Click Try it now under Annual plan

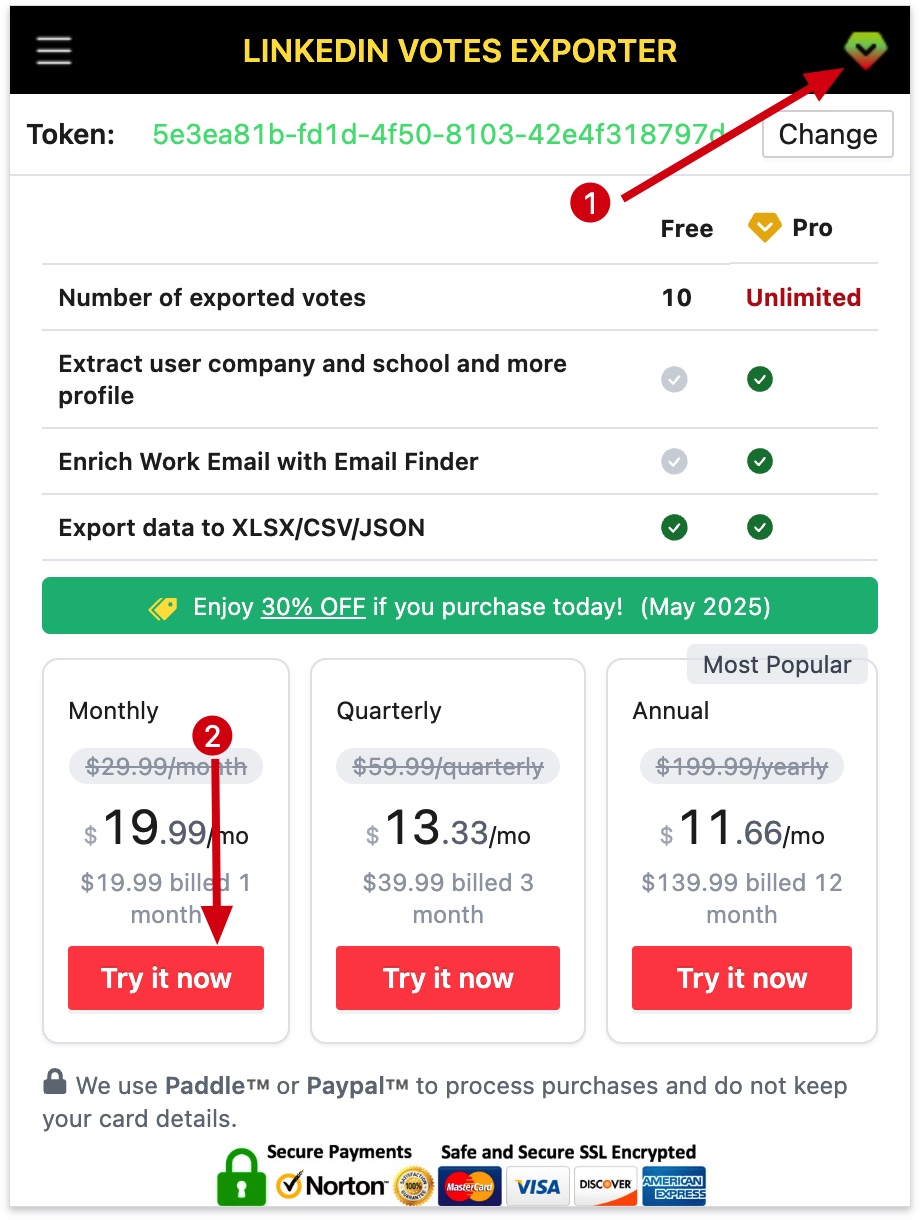(x=741, y=978)
